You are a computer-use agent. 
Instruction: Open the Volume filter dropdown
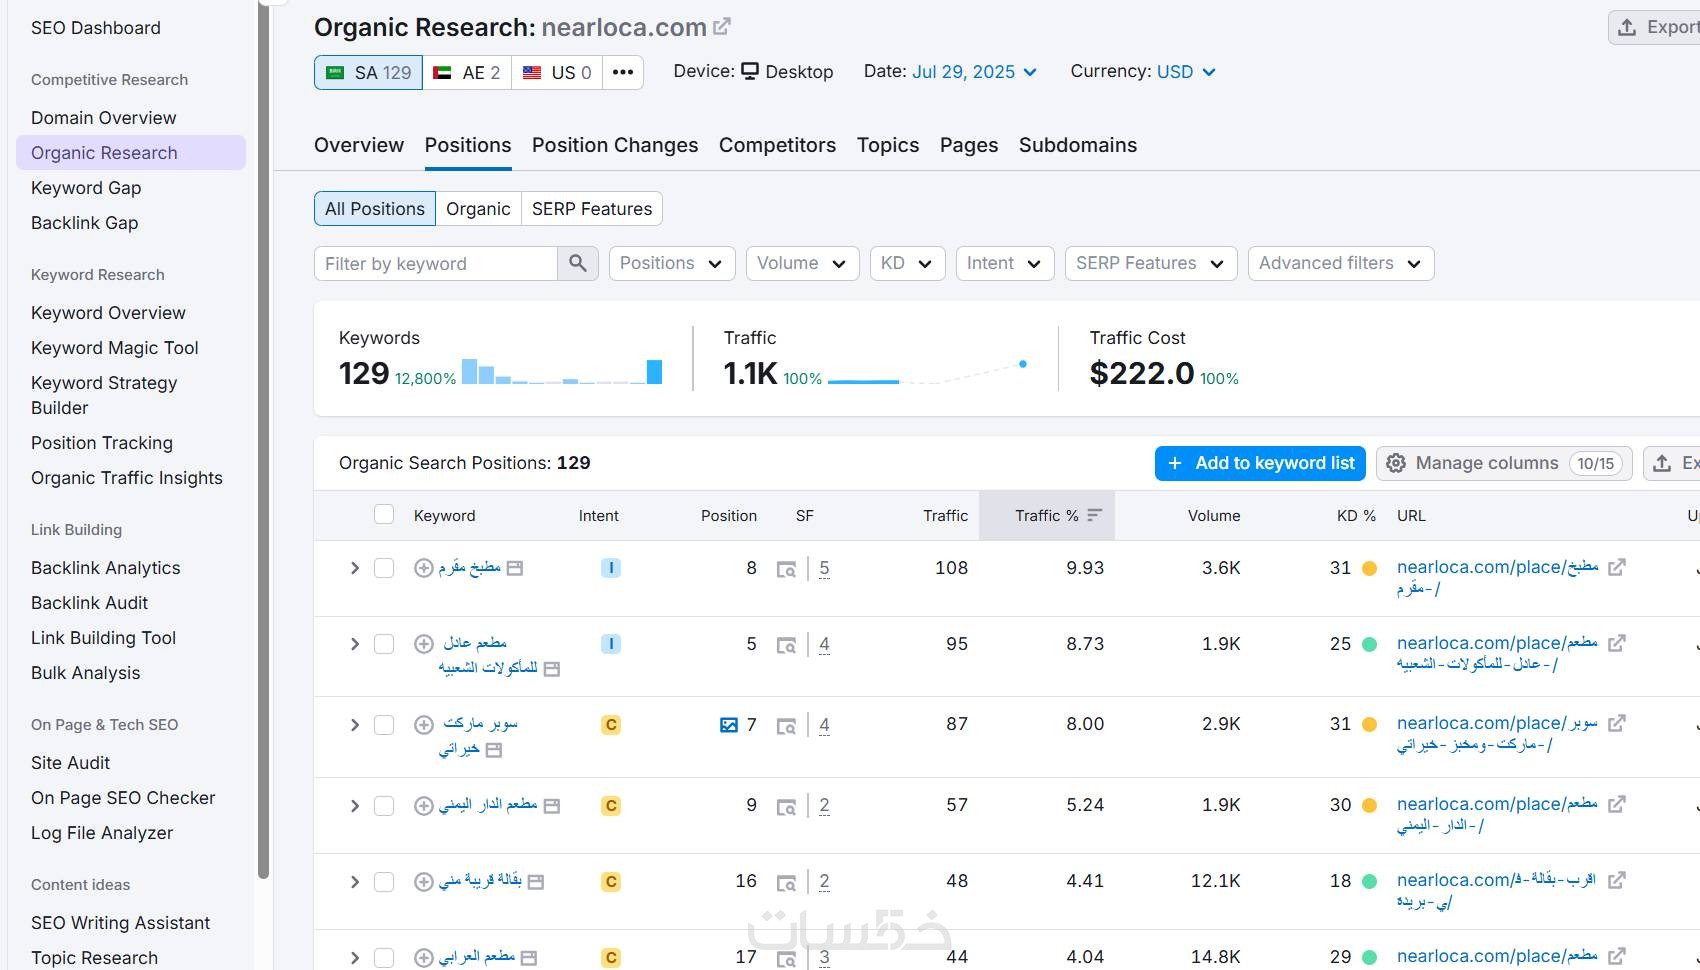coord(802,263)
